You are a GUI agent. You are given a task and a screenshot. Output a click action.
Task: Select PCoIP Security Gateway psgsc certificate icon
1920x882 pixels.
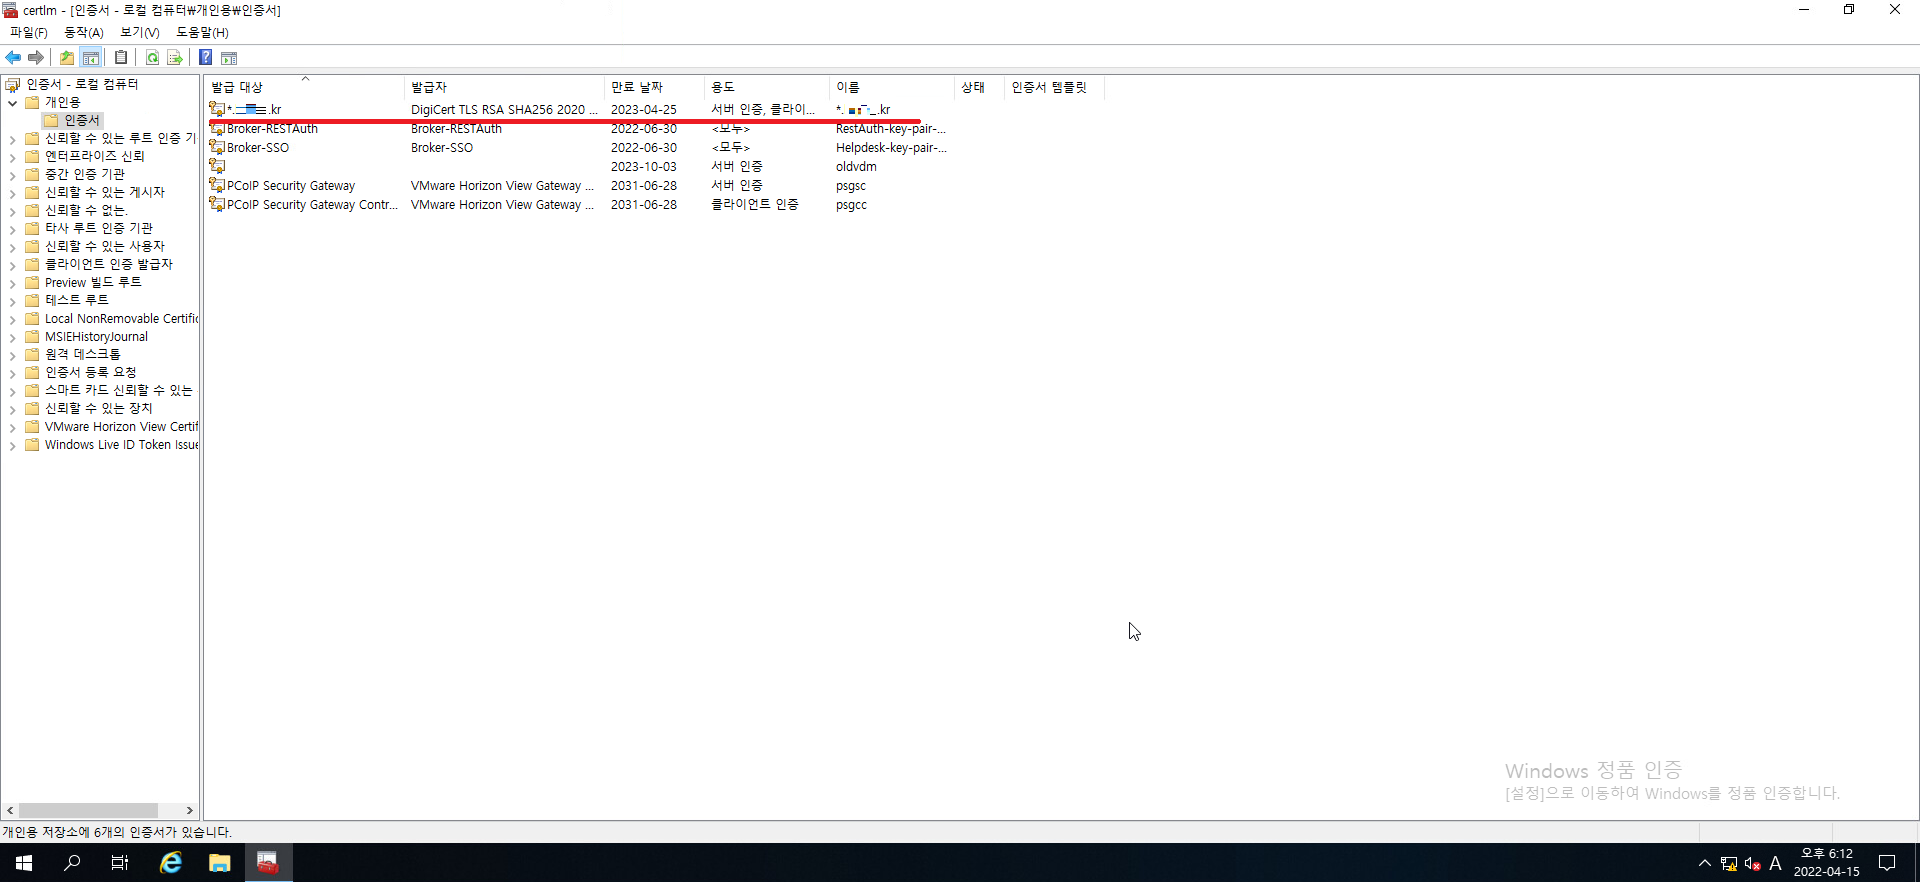[x=217, y=185]
